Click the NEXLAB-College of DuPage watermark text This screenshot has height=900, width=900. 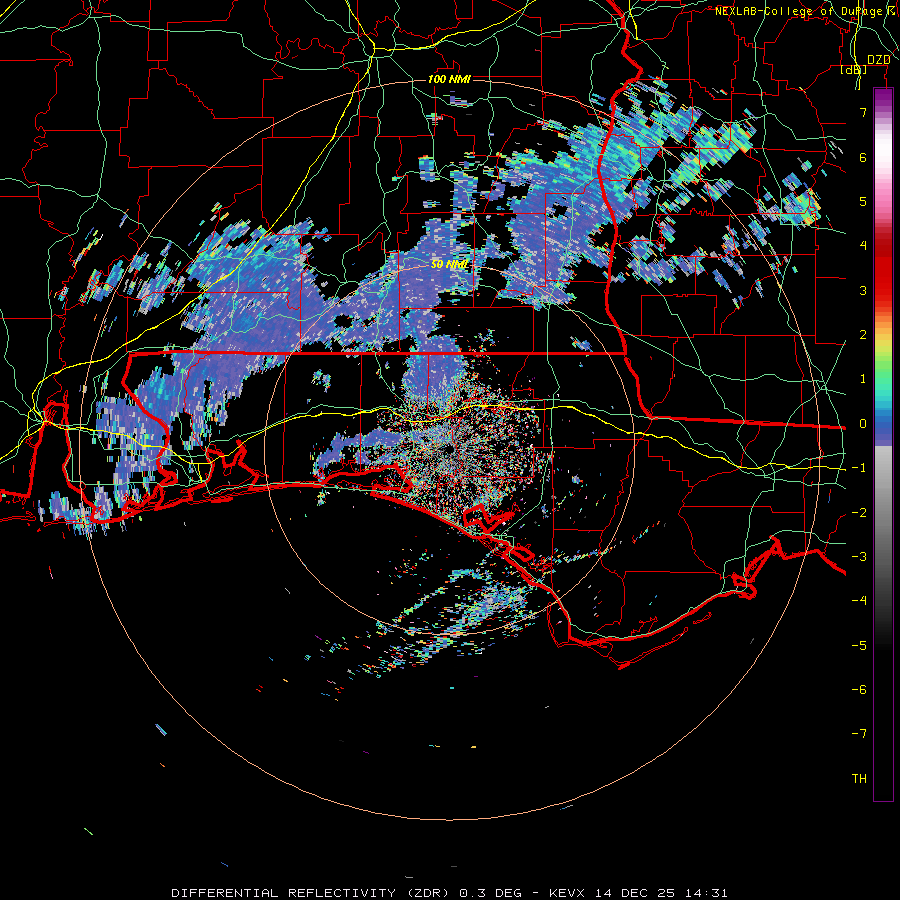point(805,11)
